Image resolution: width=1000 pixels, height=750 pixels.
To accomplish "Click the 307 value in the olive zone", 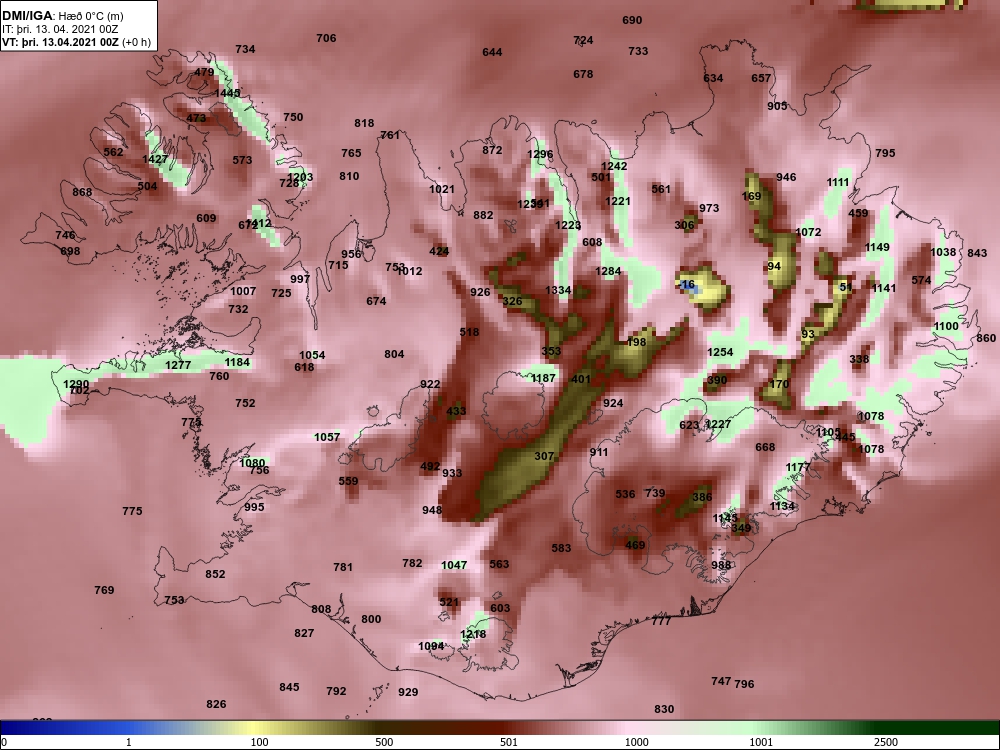I will pyautogui.click(x=544, y=456).
